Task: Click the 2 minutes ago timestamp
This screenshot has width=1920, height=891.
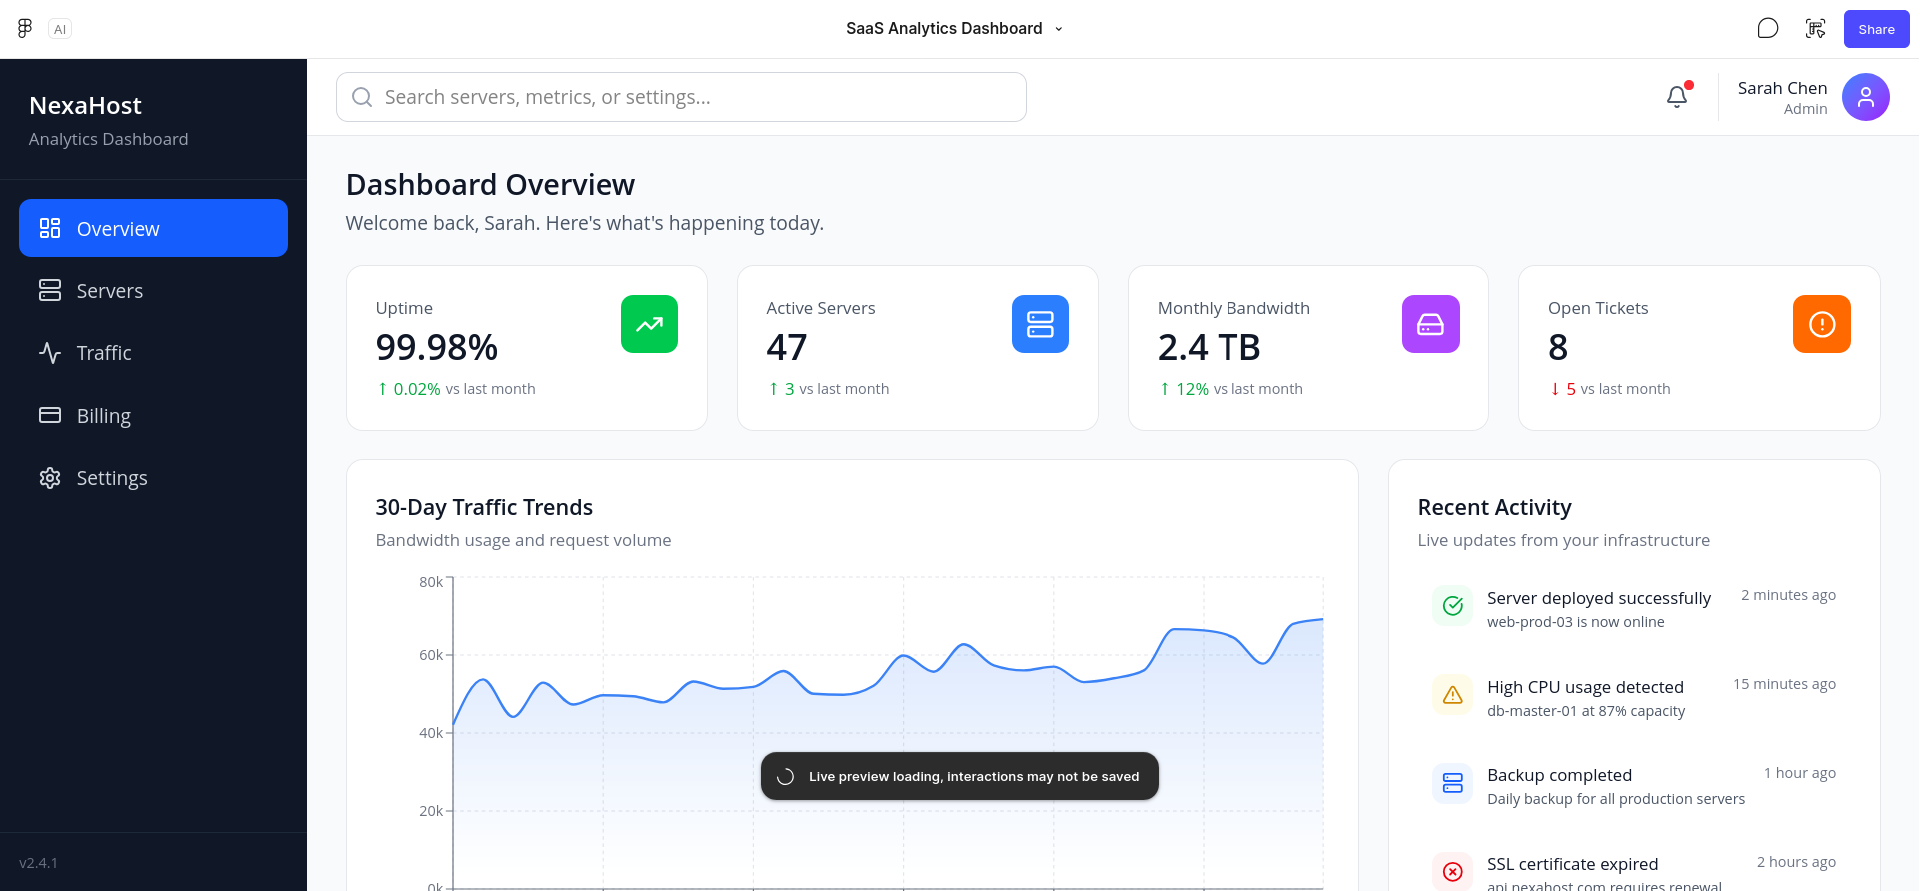Action: [x=1788, y=595]
